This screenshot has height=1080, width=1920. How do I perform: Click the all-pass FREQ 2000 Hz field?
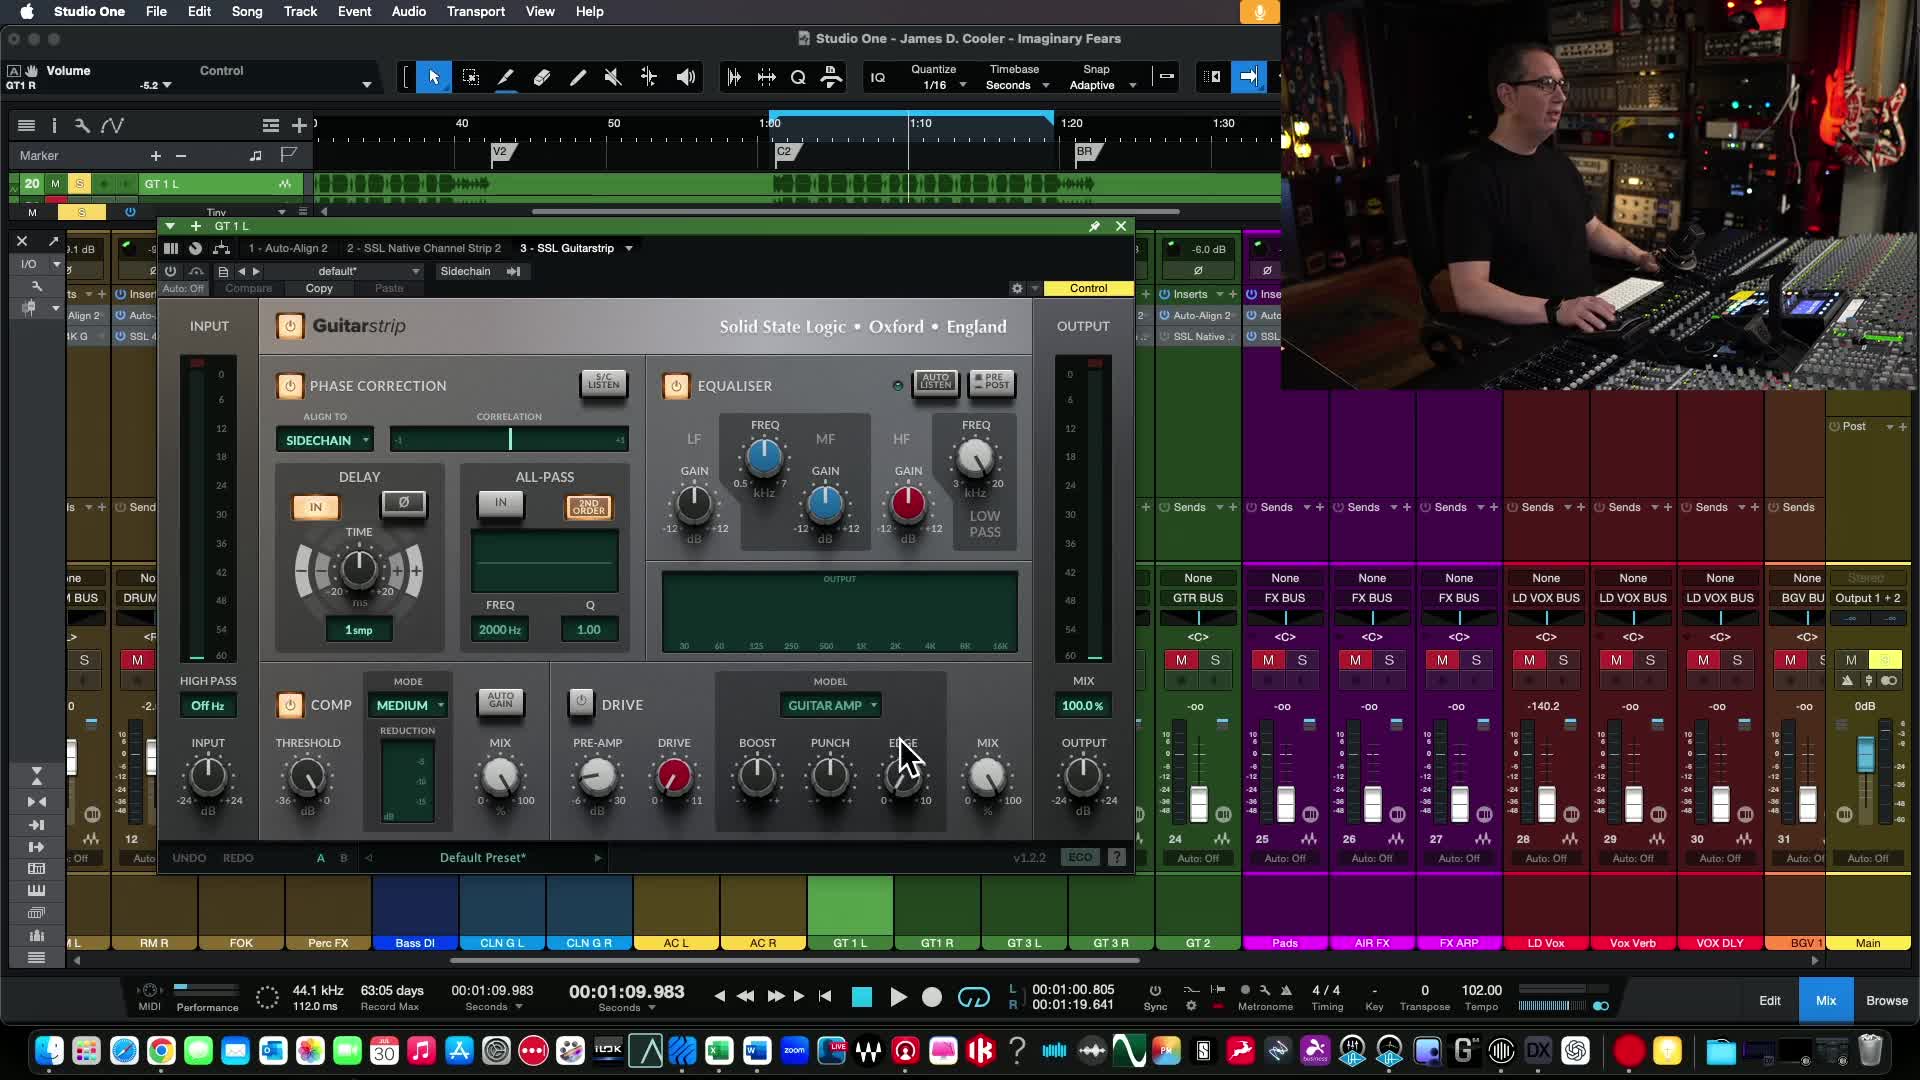pyautogui.click(x=499, y=630)
